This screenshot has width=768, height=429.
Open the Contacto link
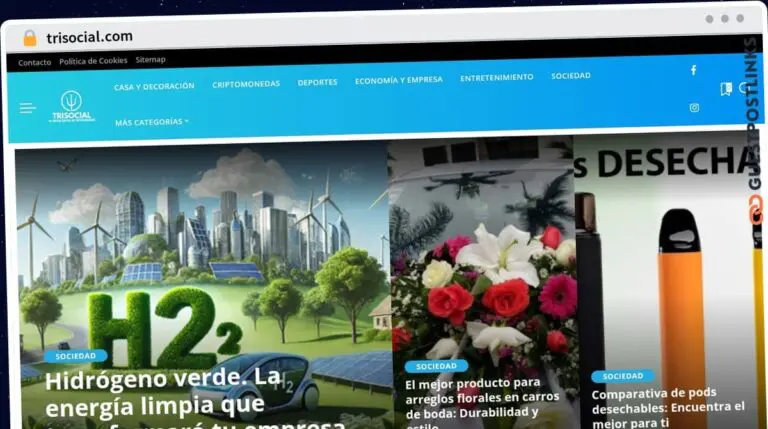click(34, 63)
